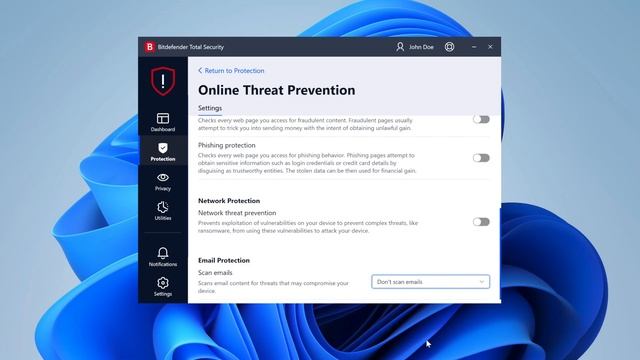Open the Privacy eye section

tap(163, 182)
